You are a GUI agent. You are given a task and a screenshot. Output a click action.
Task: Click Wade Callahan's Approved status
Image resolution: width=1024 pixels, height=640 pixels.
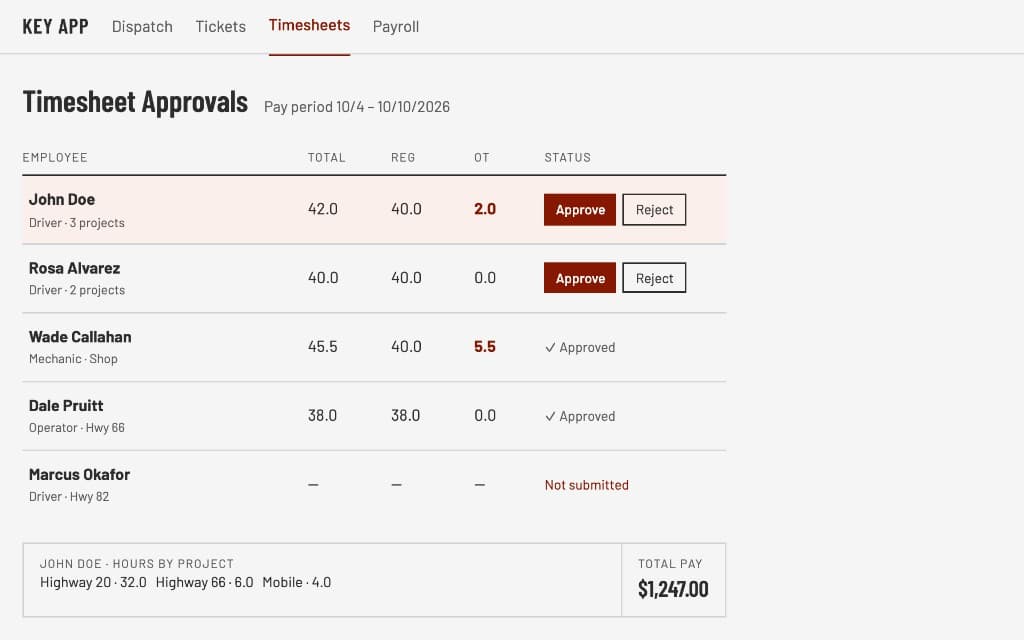point(580,347)
